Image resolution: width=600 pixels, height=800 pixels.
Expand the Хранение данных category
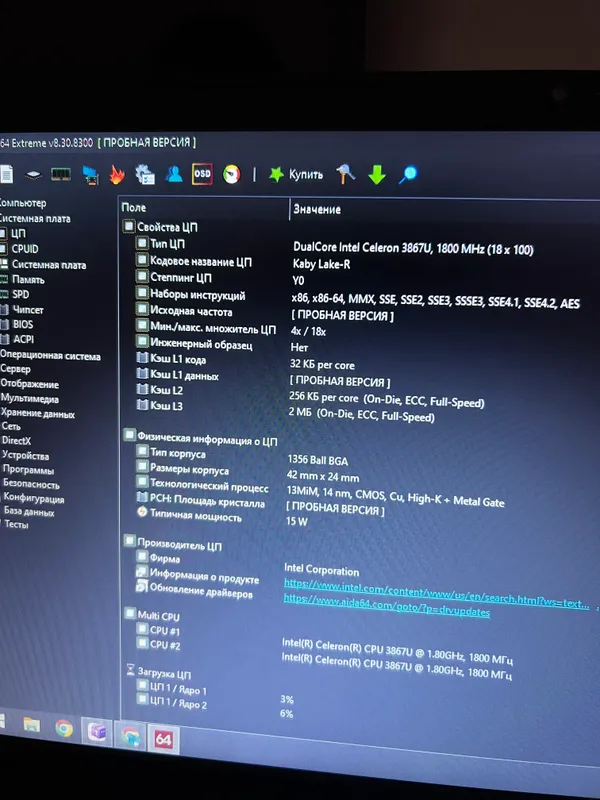(38, 413)
